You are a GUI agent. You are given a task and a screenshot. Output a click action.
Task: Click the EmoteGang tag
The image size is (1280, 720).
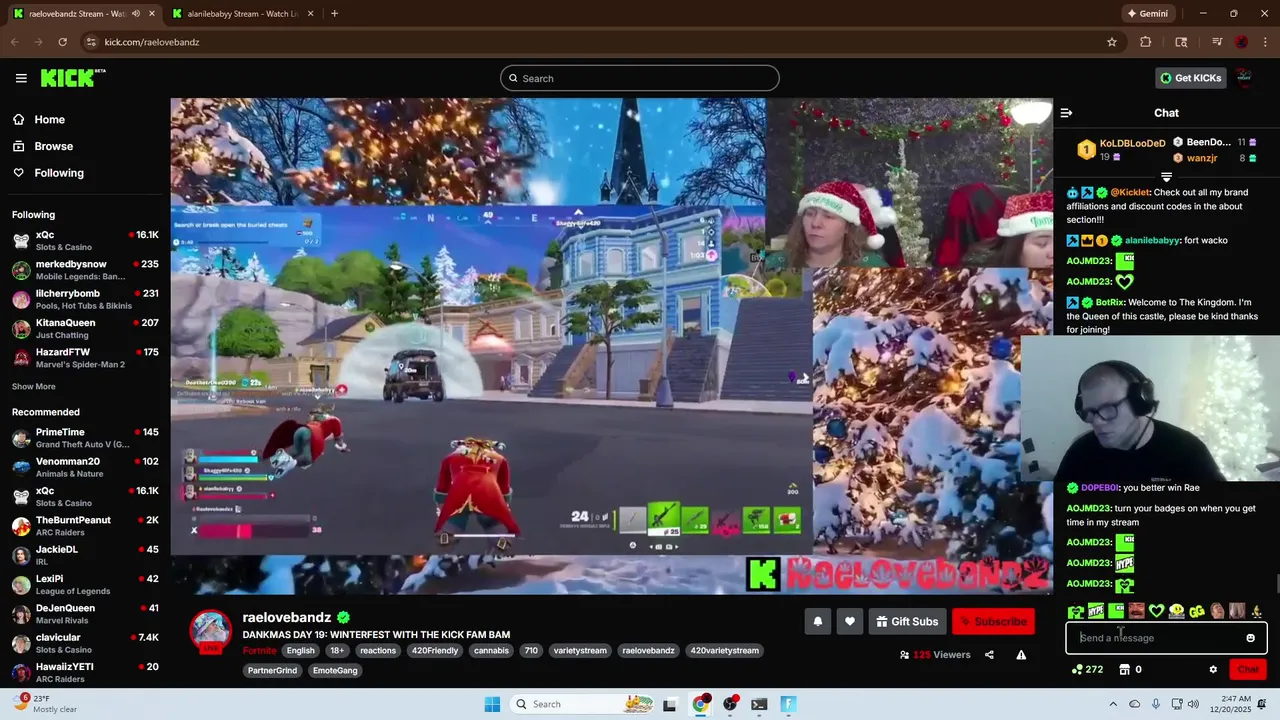pyautogui.click(x=334, y=671)
